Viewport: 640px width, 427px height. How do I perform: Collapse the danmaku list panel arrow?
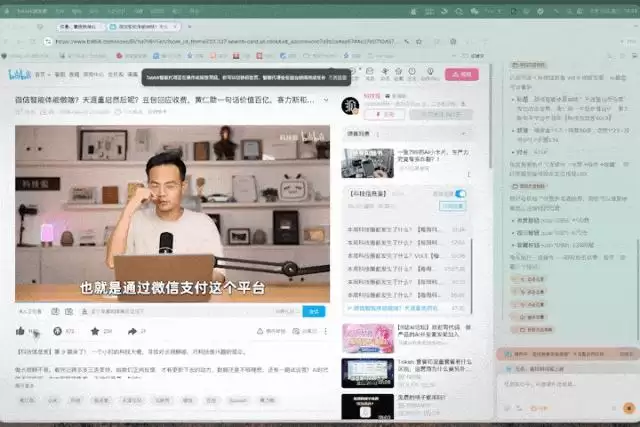[463, 134]
